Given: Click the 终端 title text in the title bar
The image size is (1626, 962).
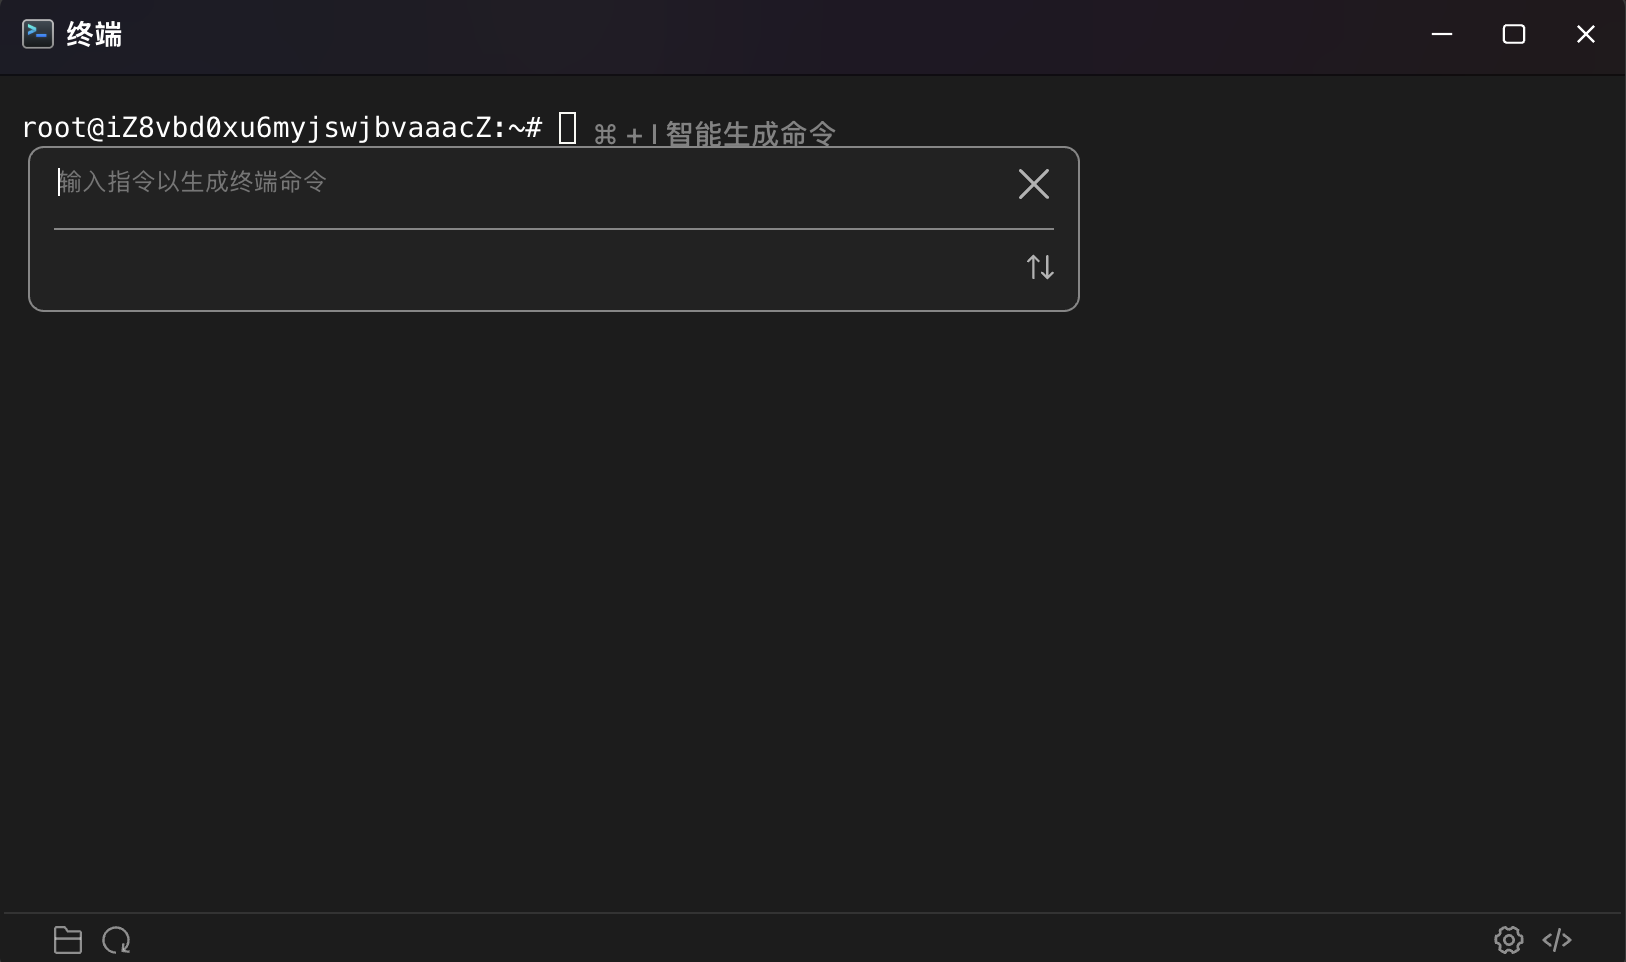Looking at the screenshot, I should [92, 33].
